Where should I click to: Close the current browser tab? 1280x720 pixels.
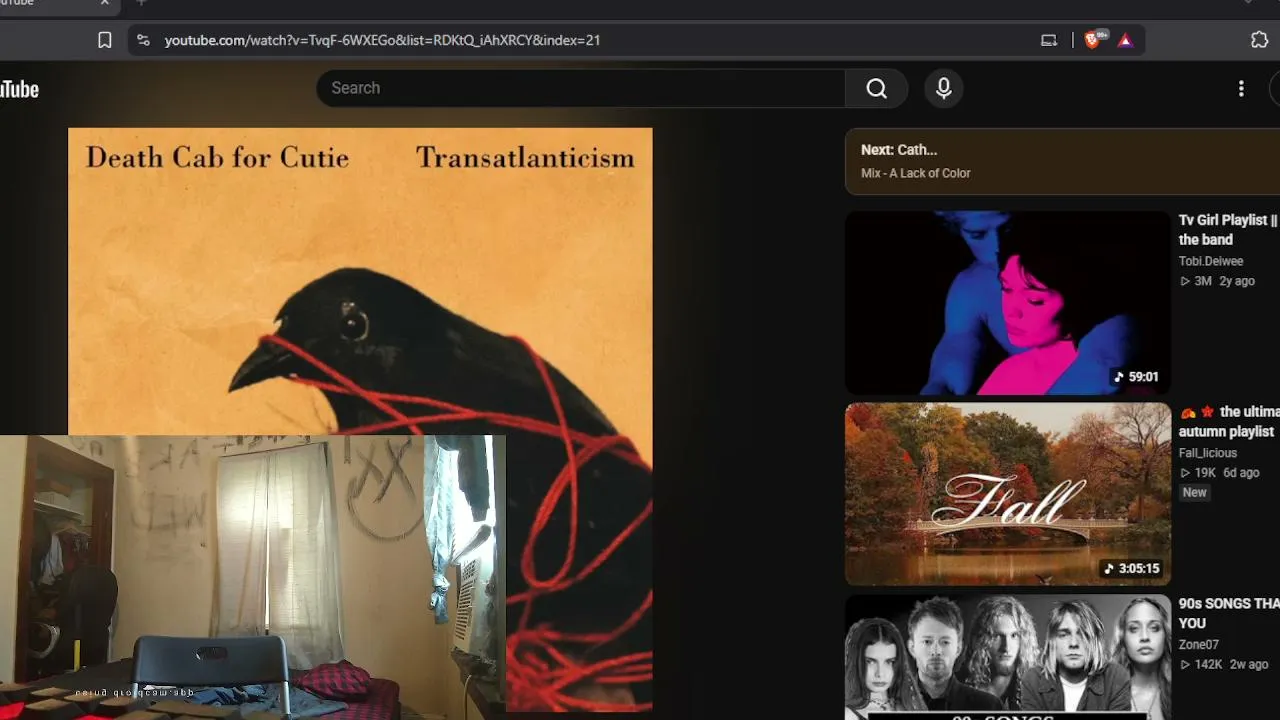click(x=105, y=3)
